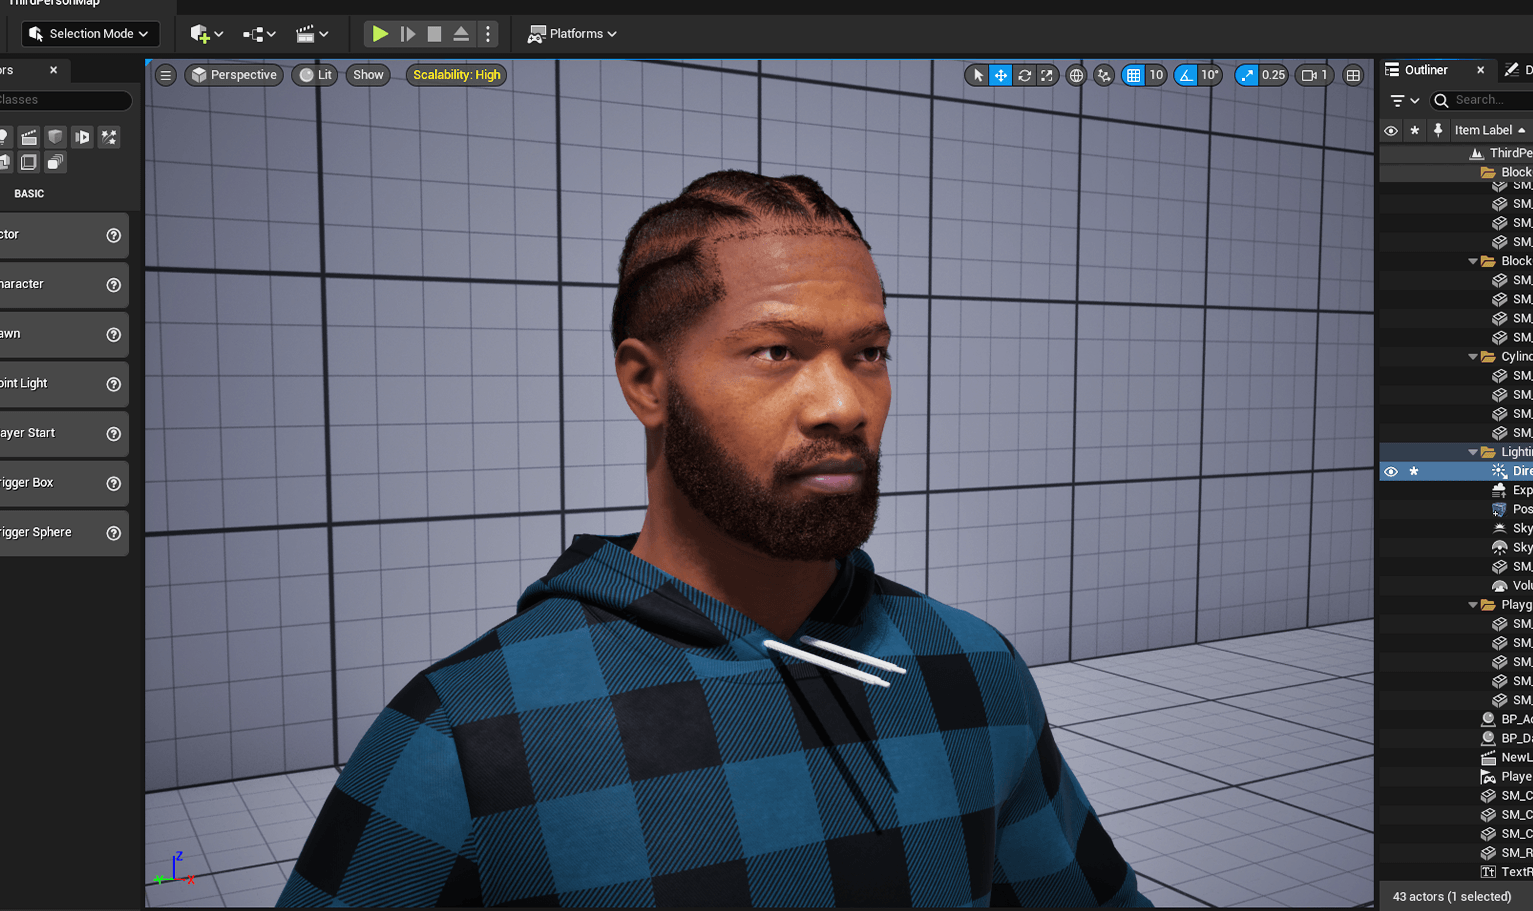The image size is (1533, 911).
Task: Open scale snap value 0.25
Action: tap(1273, 75)
